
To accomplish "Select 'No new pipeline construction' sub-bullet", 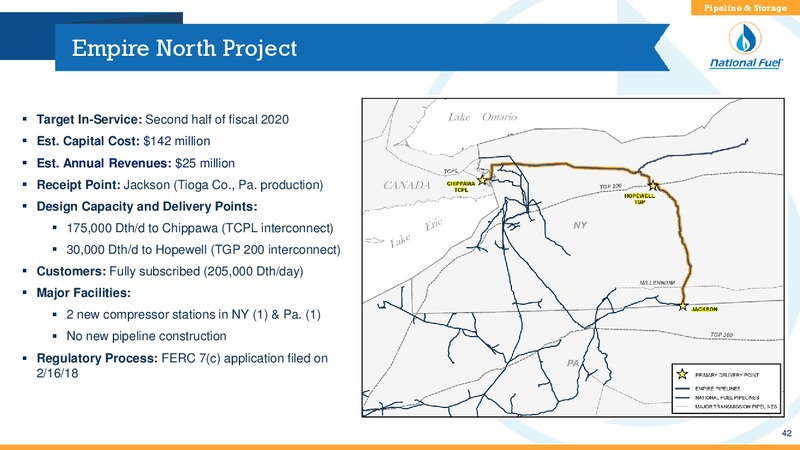I will click(146, 336).
